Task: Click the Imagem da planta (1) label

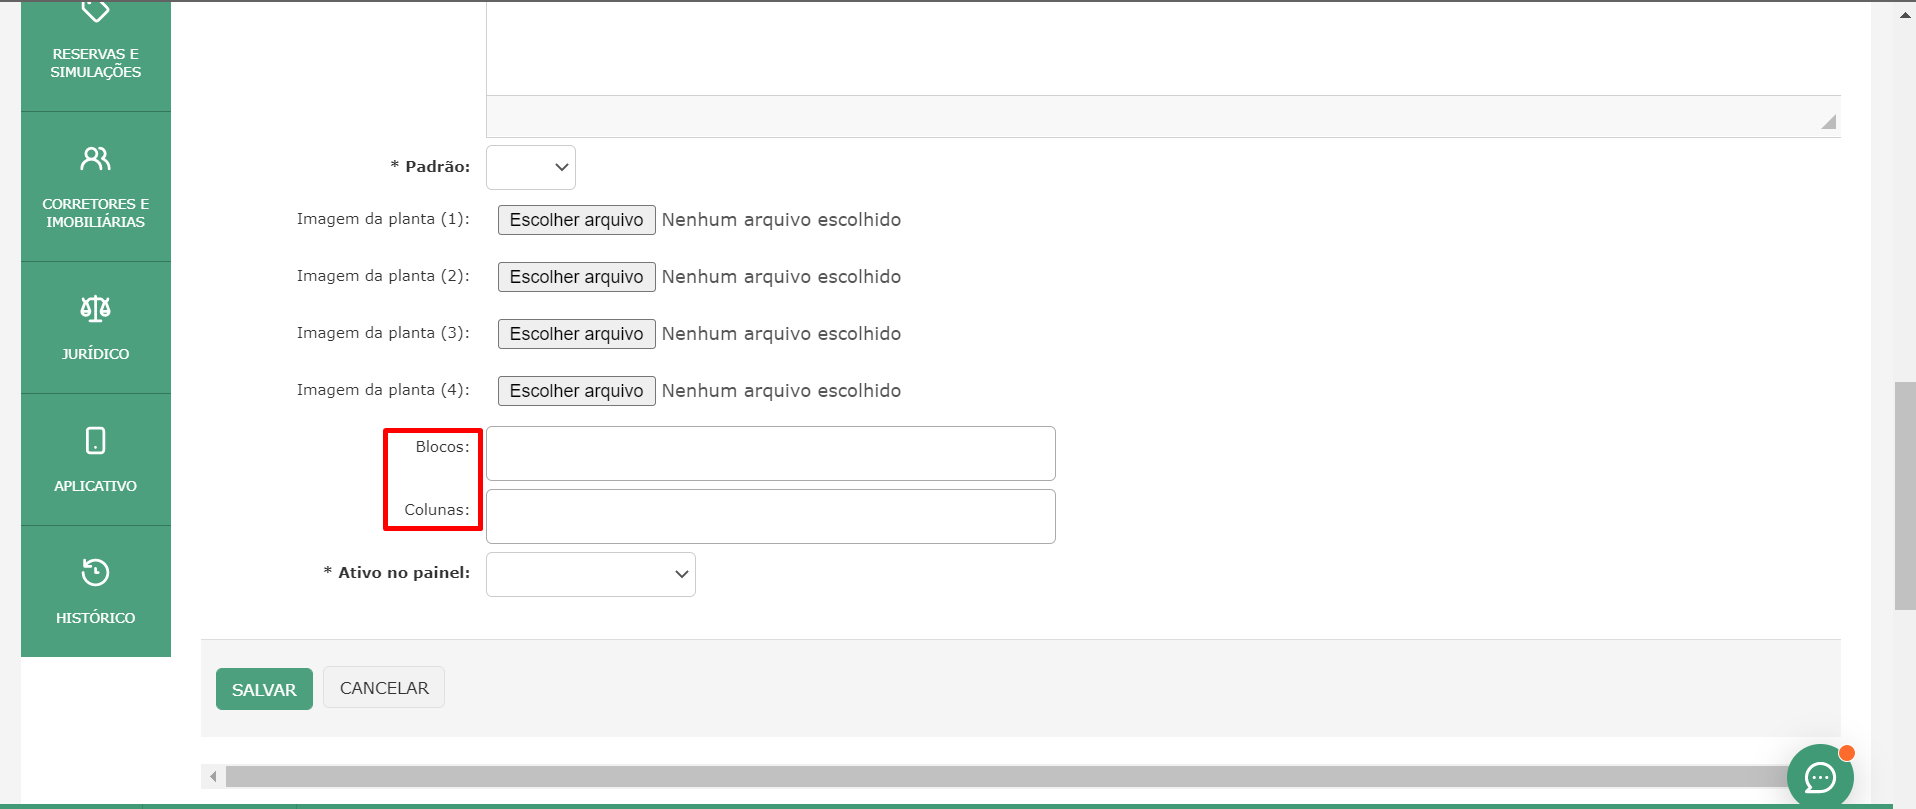Action: 383,219
